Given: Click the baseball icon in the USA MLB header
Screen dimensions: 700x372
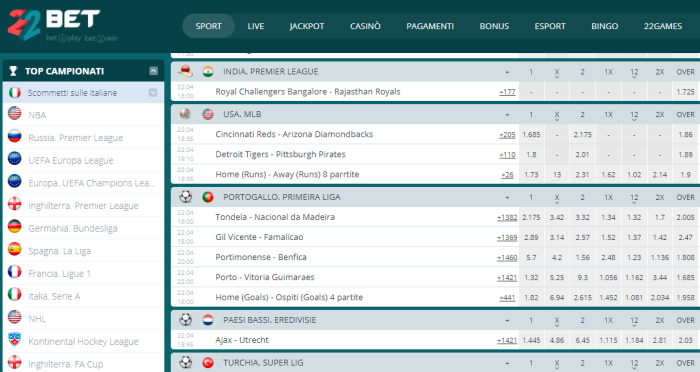Looking at the screenshot, I should pos(185,114).
